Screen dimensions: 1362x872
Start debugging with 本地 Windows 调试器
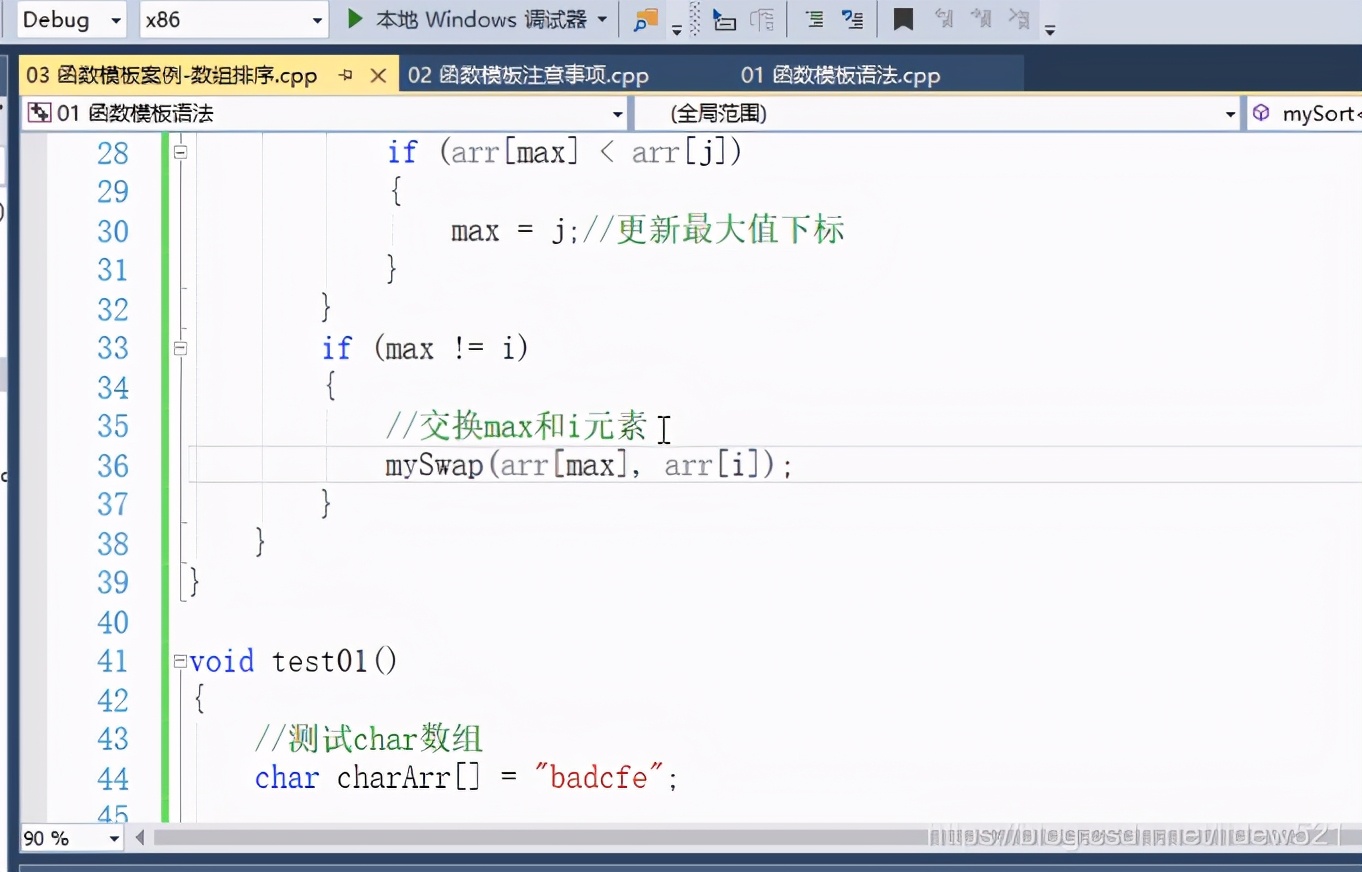pos(475,18)
